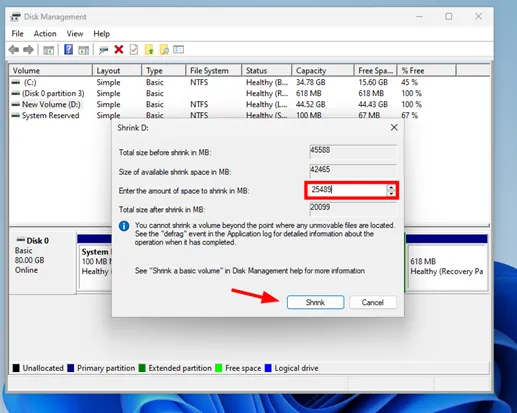Click the Connect/rescan disk toolbar icon

click(x=103, y=50)
